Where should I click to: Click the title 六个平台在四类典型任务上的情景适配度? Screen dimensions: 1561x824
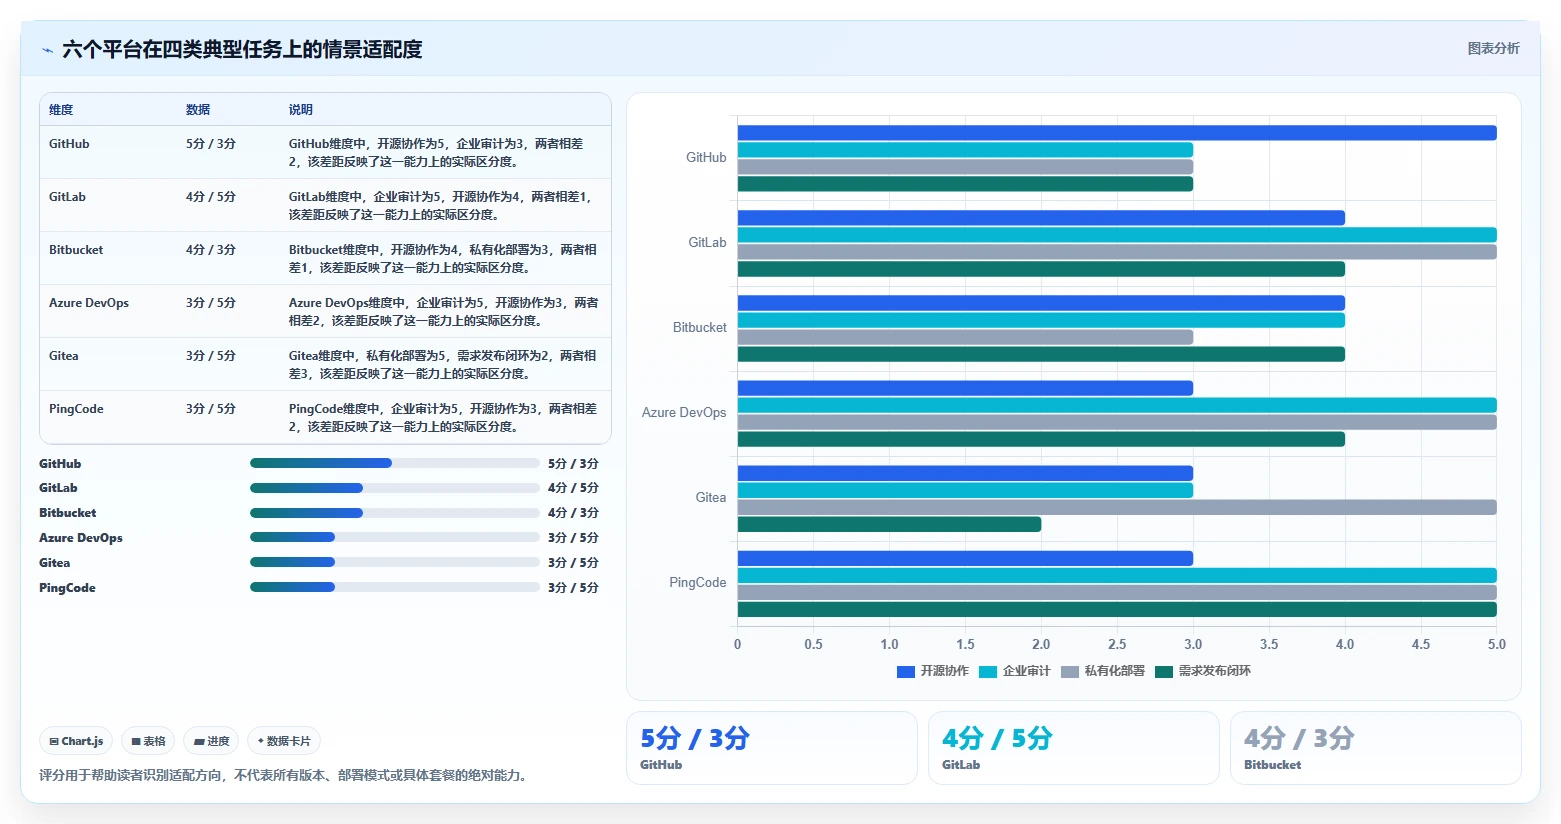(242, 49)
